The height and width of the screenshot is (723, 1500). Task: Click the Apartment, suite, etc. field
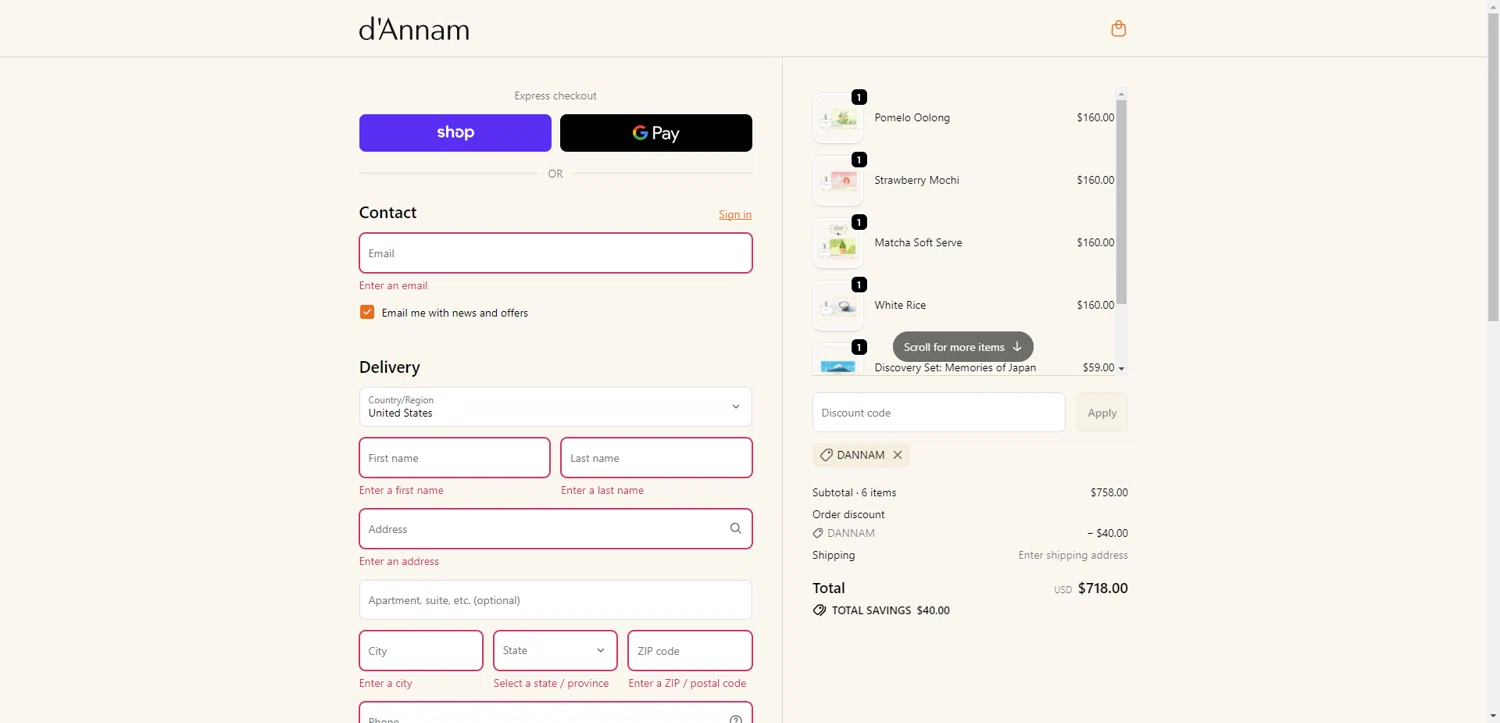point(556,600)
